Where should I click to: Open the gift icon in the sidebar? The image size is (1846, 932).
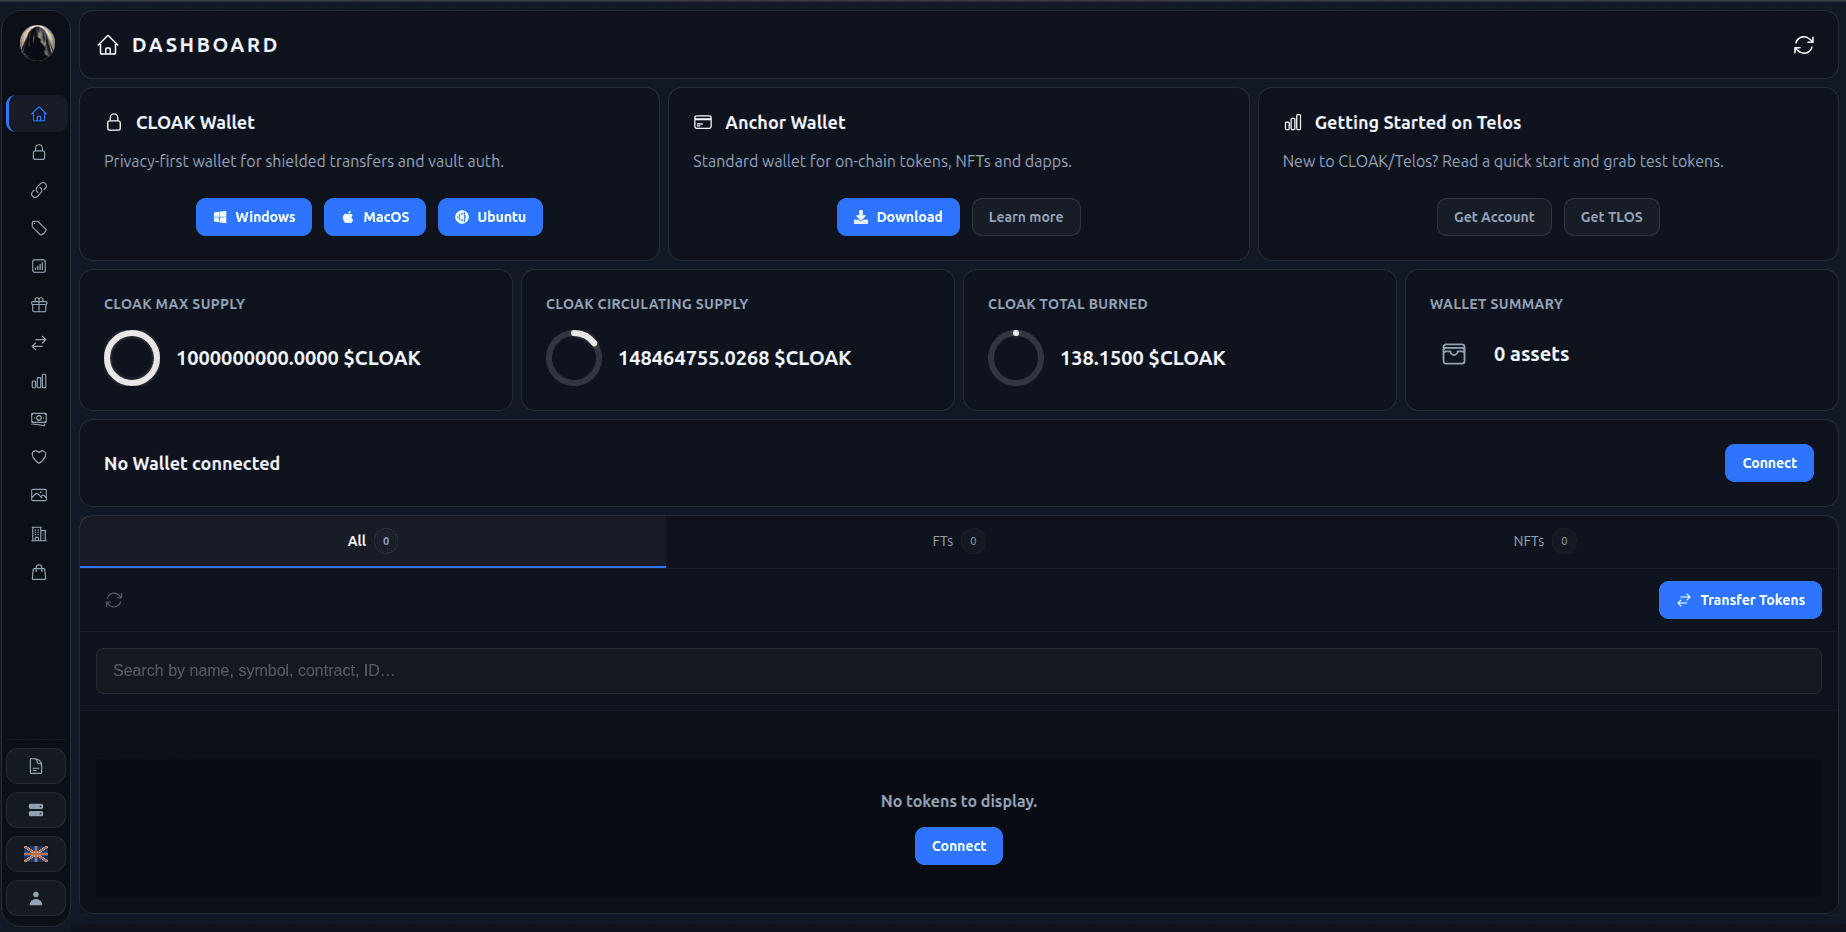[38, 304]
